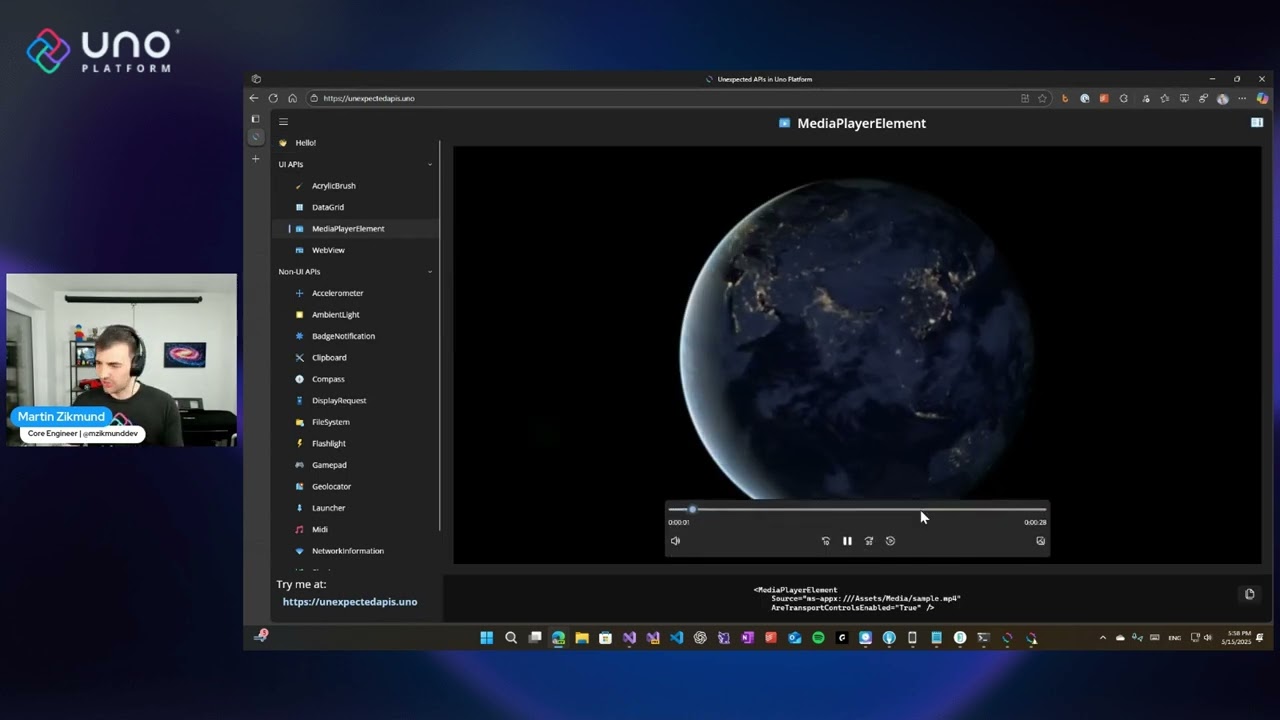
Task: Copy the XAML code snippet
Action: tap(1249, 594)
